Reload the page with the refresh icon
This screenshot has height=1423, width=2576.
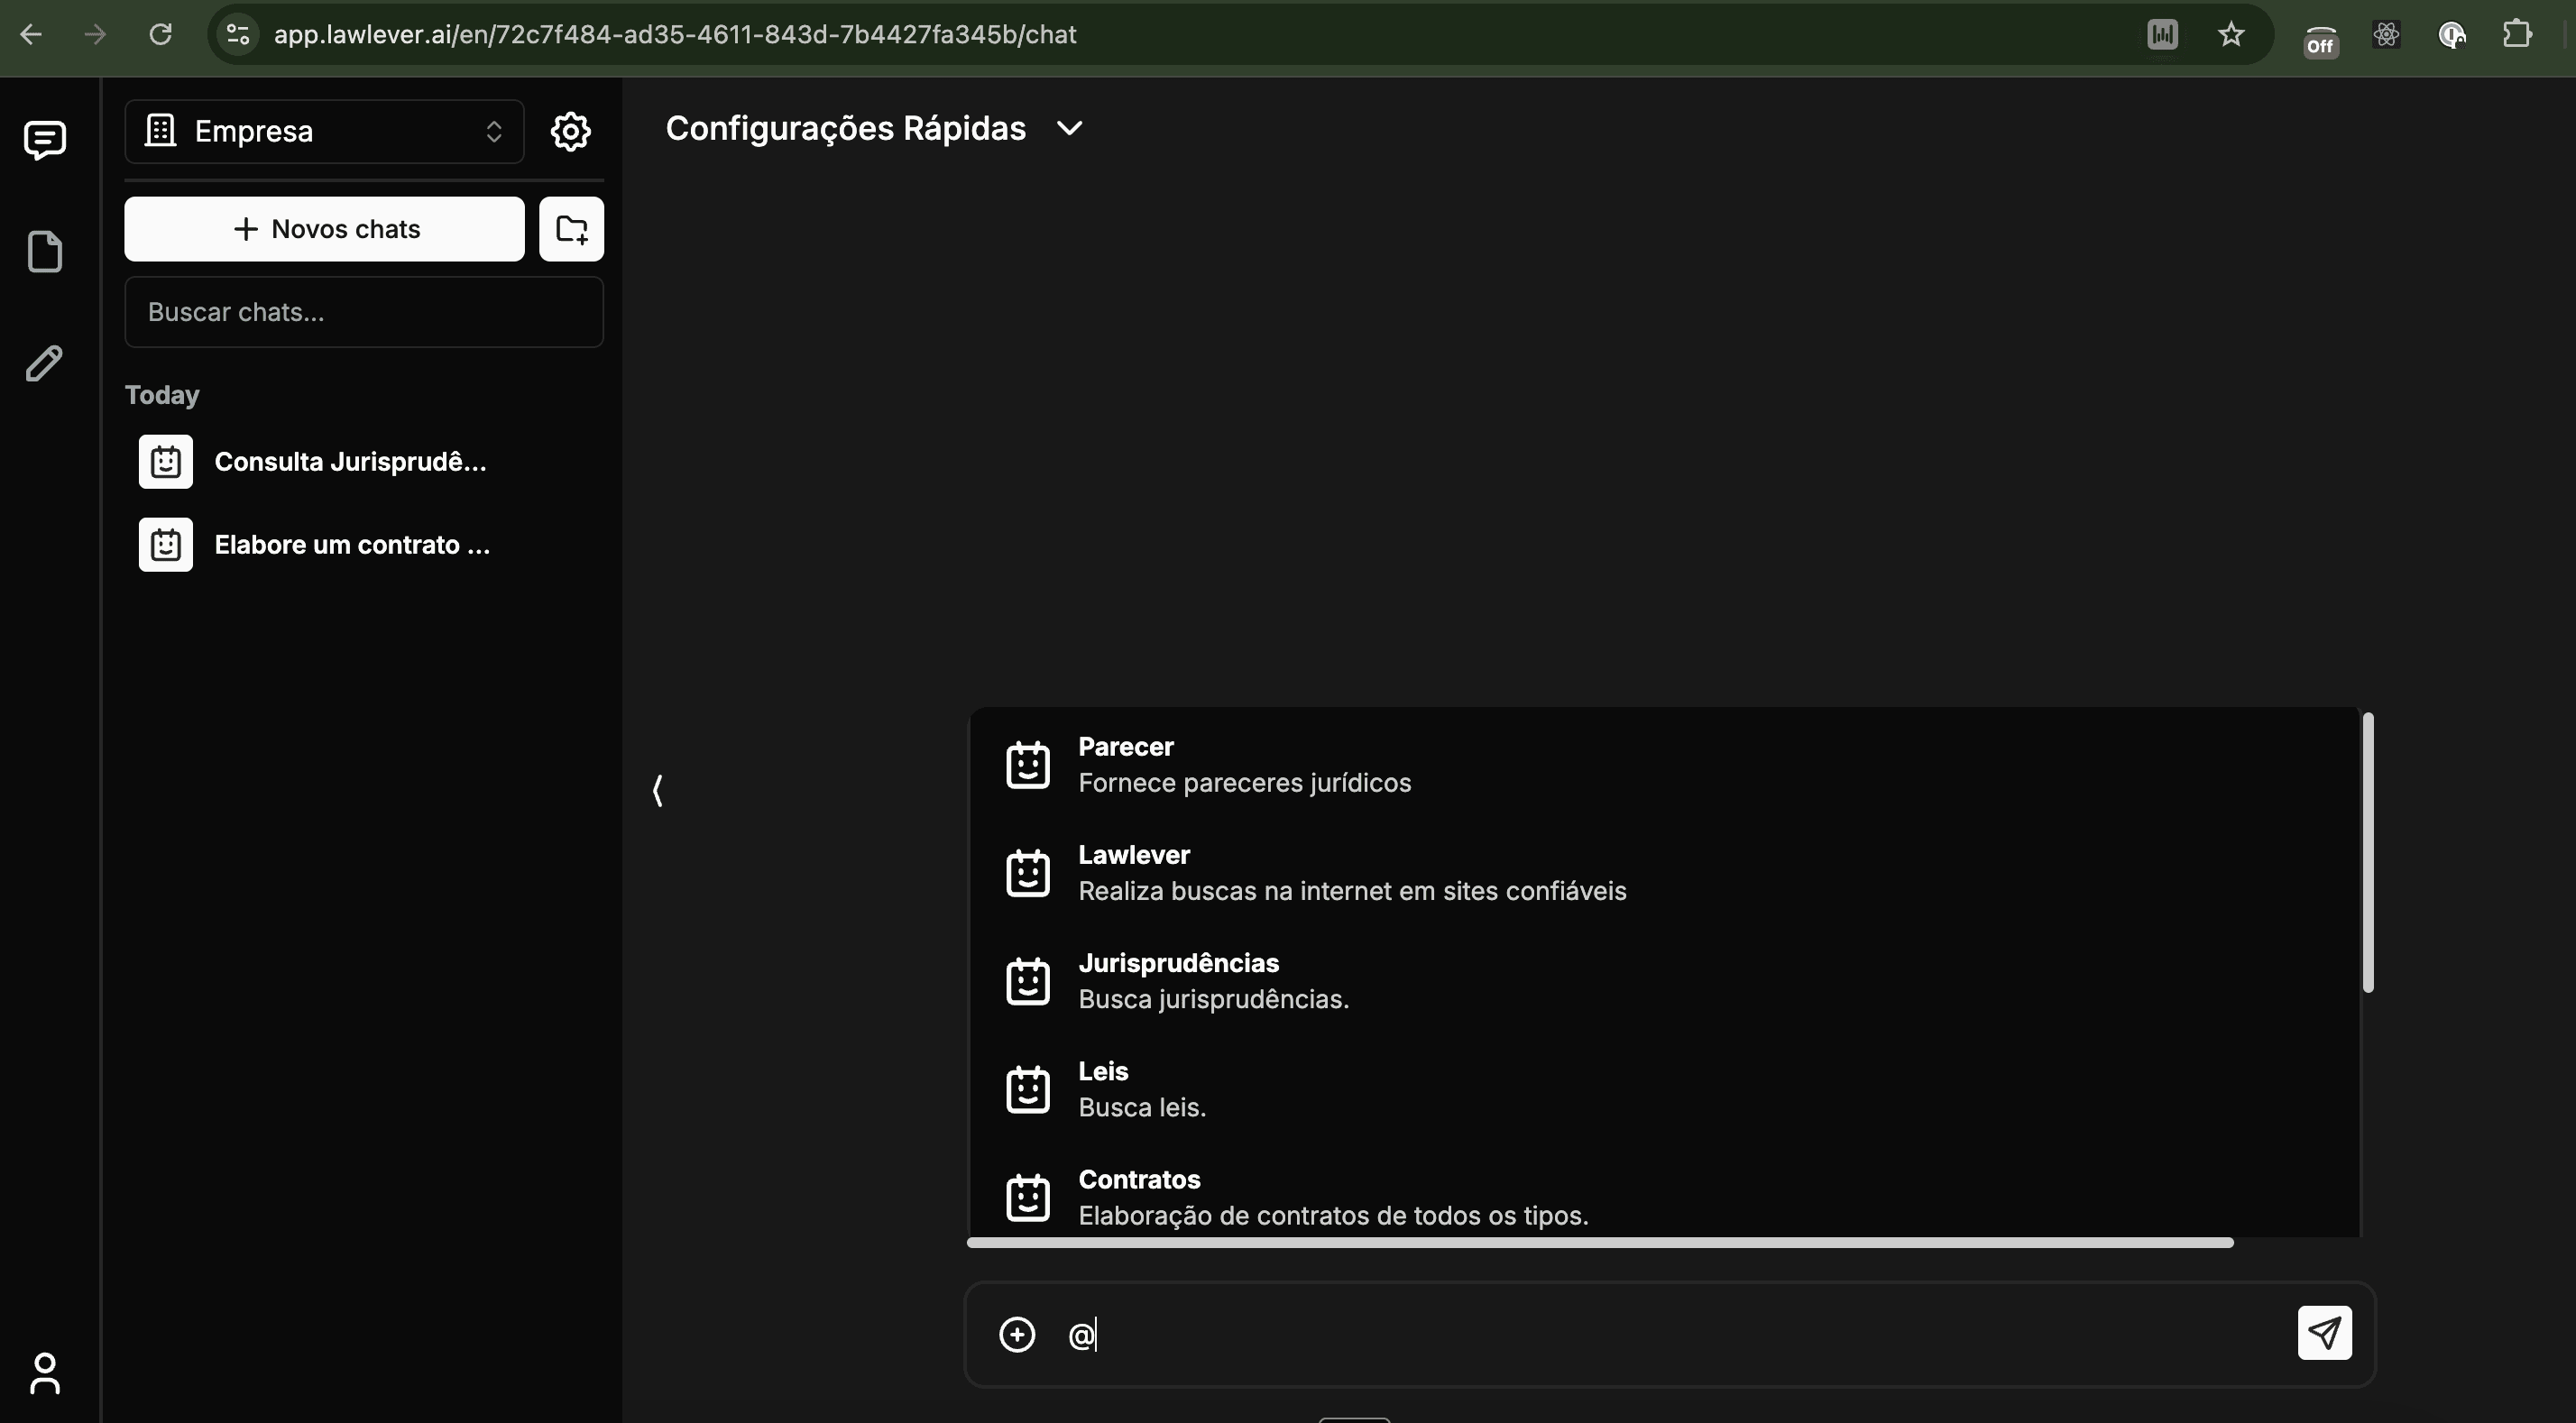point(160,34)
